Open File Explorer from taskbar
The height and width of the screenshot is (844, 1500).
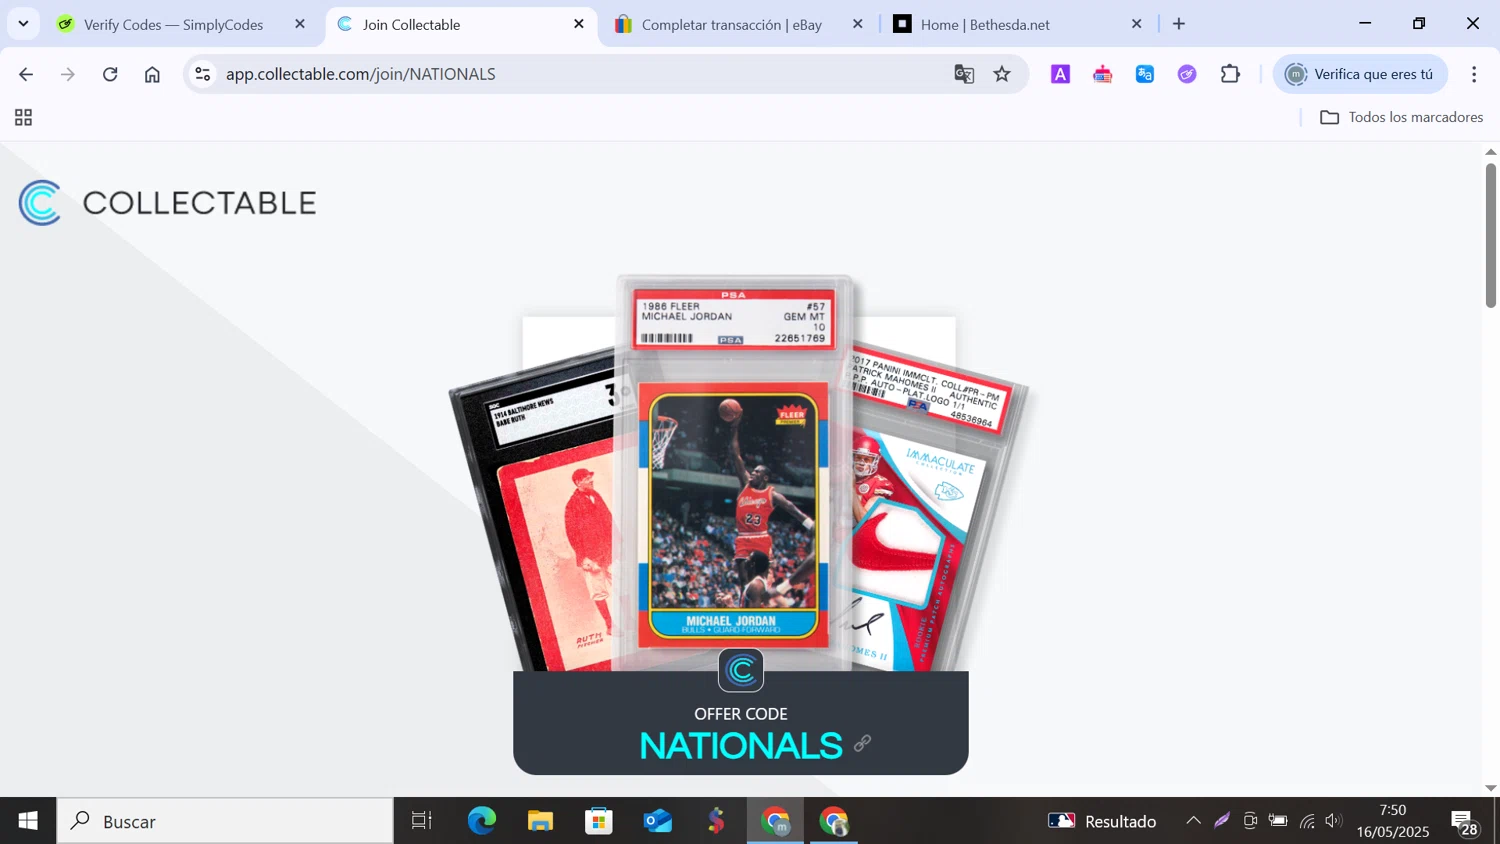tap(541, 821)
